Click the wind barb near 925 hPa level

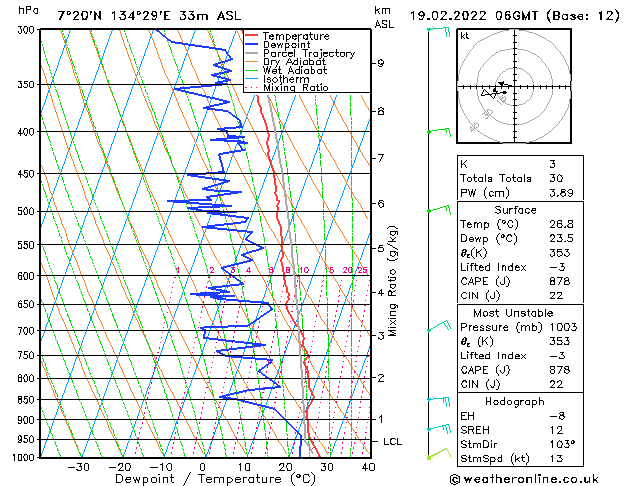(x=439, y=429)
